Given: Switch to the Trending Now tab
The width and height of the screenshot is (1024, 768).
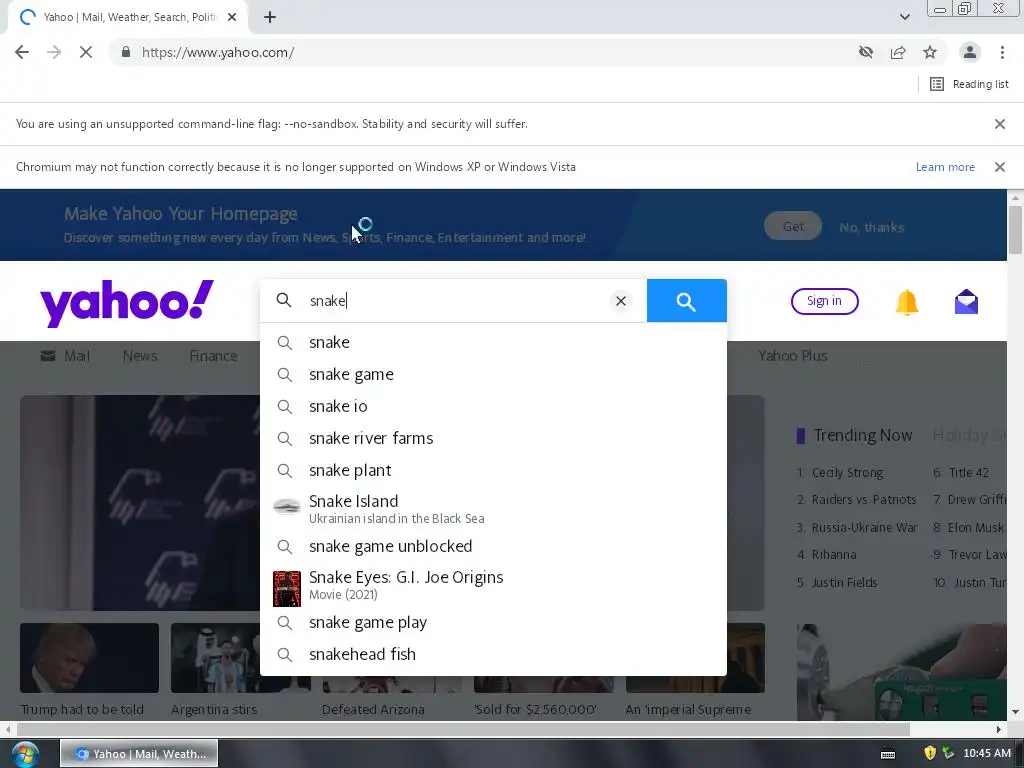Looking at the screenshot, I should tap(862, 436).
